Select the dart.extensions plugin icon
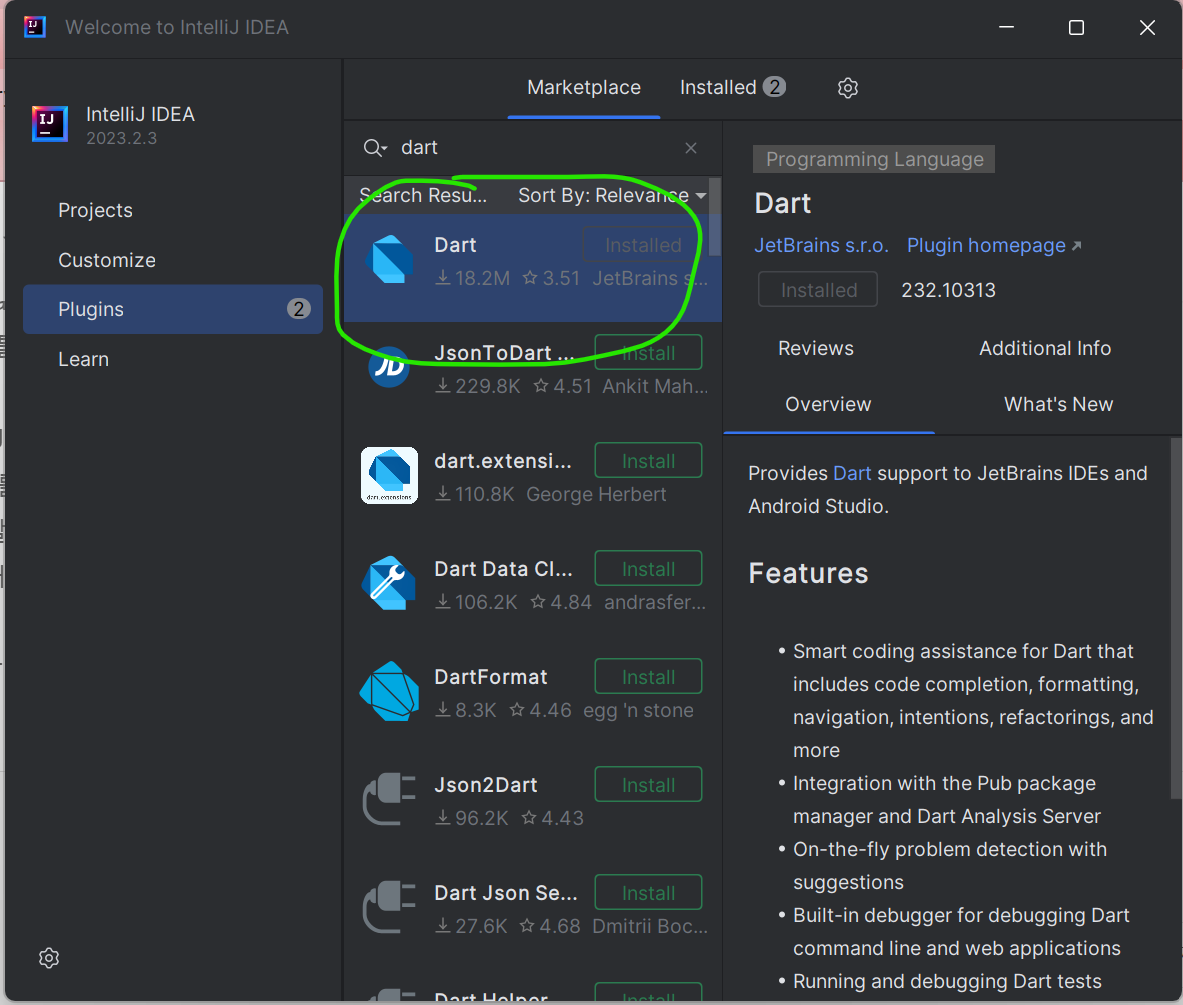Viewport: 1183px width, 1005px height. 389,475
